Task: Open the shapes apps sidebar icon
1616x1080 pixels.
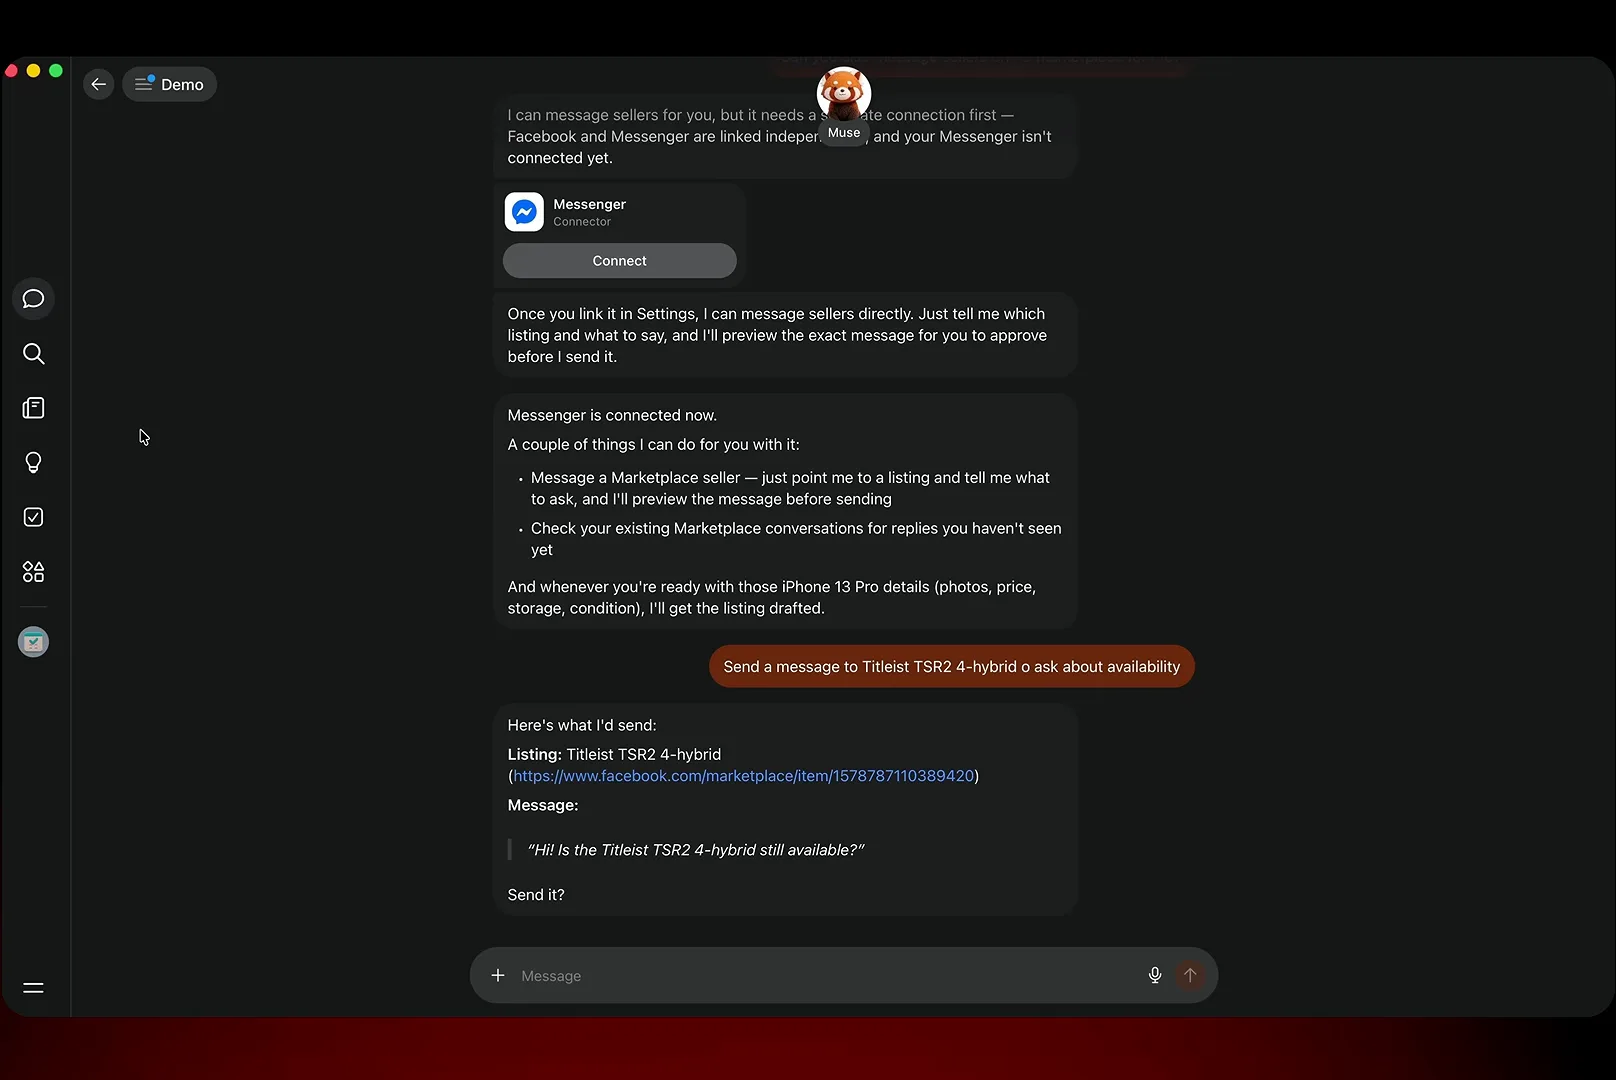Action: tap(33, 572)
